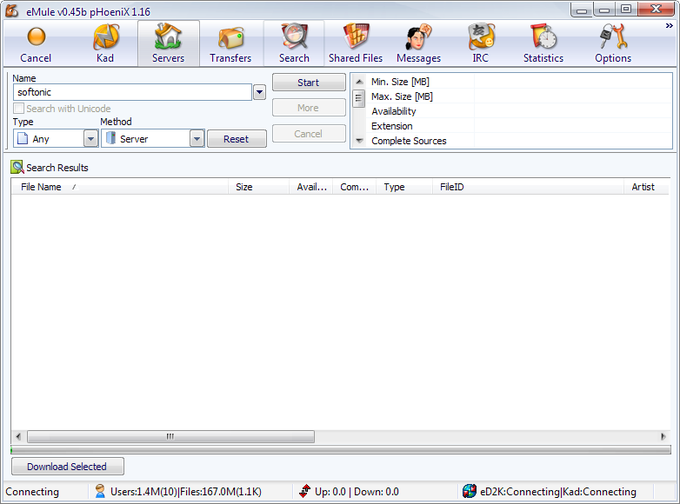Open the Shared Files toolbar icon
This screenshot has height=504, width=680.
pyautogui.click(x=356, y=44)
